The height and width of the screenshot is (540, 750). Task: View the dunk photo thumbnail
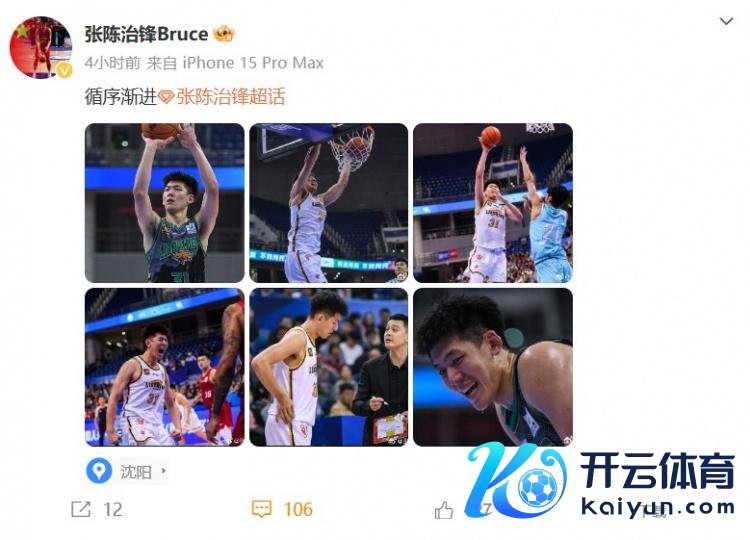(329, 203)
